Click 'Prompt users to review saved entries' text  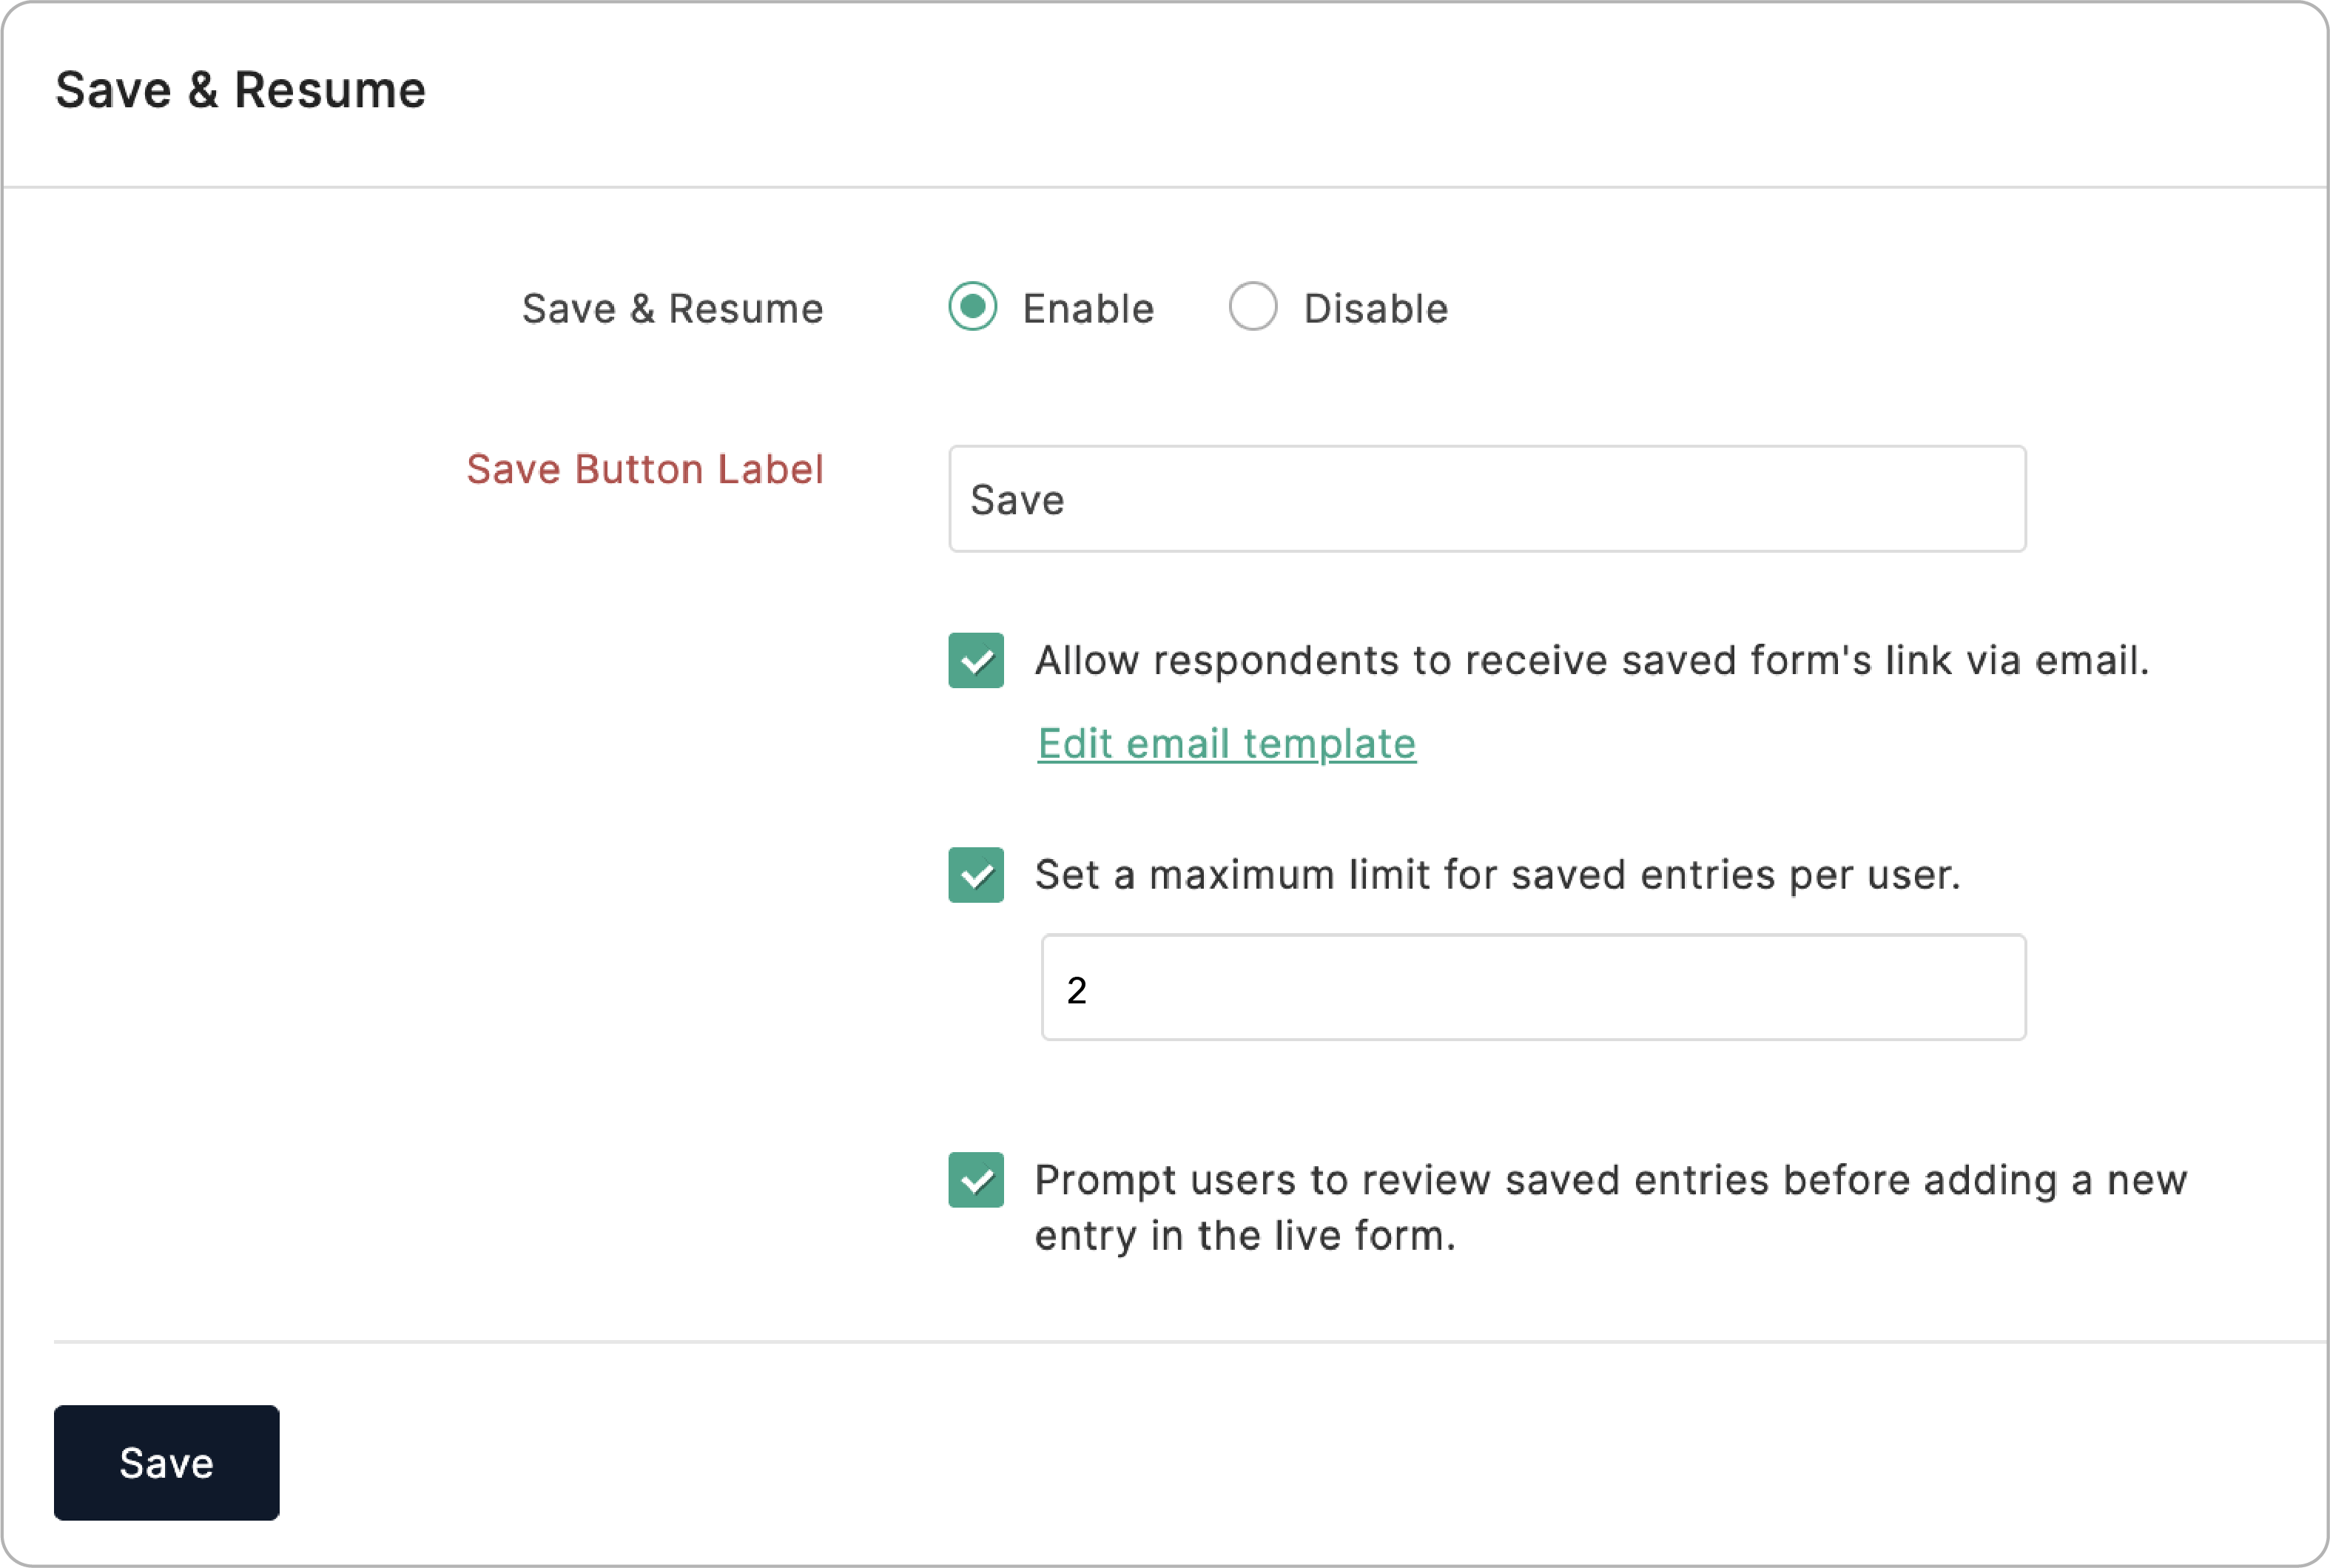(1610, 1181)
